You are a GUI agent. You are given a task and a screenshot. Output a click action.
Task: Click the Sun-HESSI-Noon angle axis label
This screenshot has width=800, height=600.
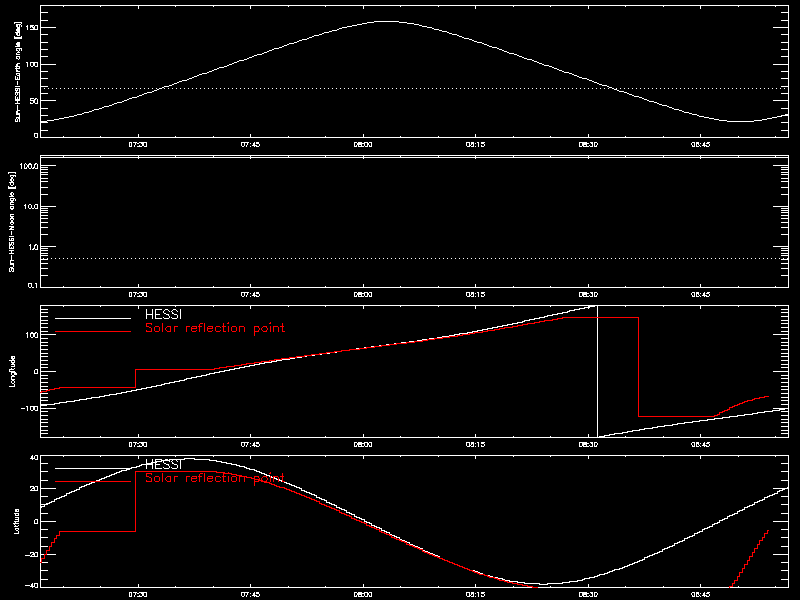click(x=12, y=221)
